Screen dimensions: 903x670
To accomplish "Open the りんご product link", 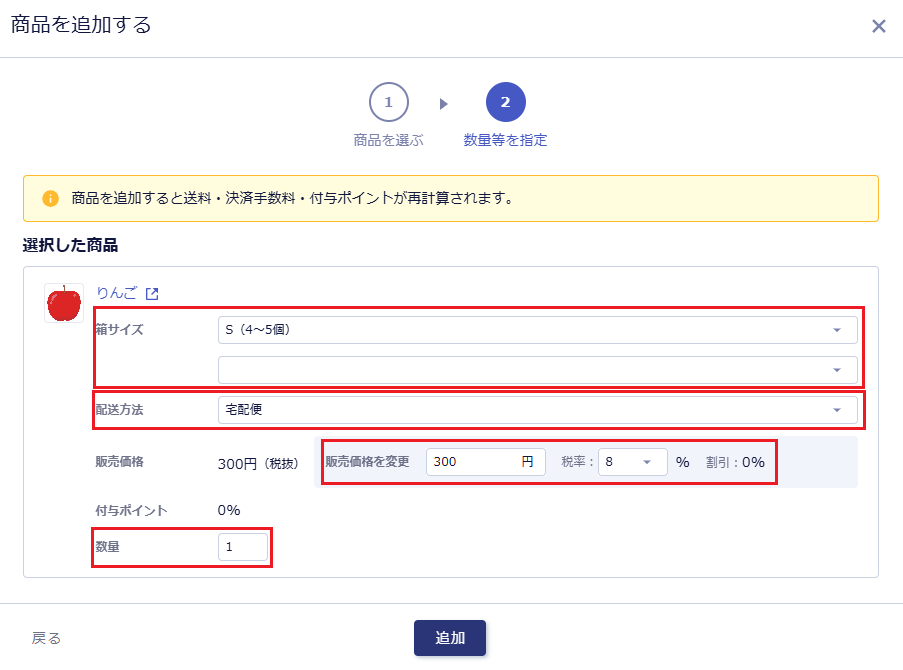I will (116, 294).
